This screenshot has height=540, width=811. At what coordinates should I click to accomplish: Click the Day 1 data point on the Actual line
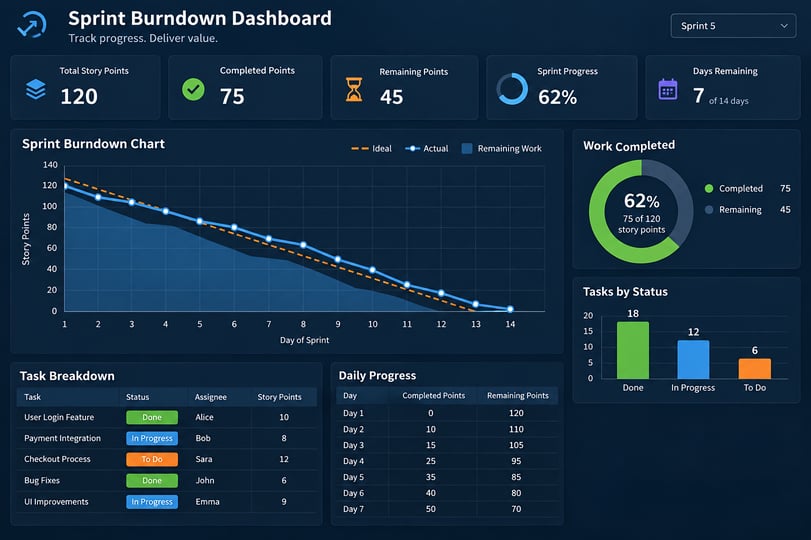coord(65,186)
